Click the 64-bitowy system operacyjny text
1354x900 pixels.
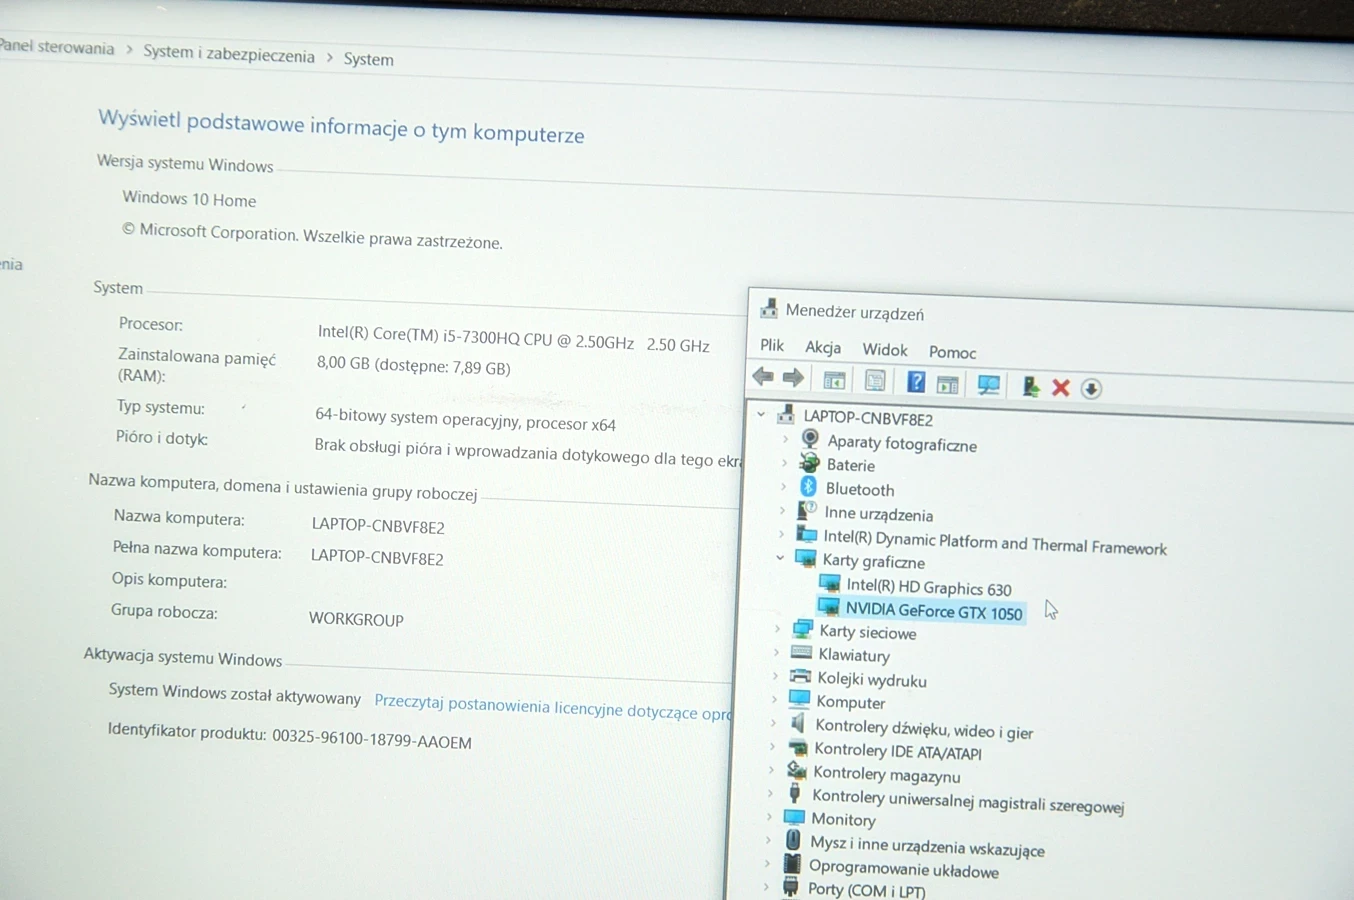pos(465,419)
